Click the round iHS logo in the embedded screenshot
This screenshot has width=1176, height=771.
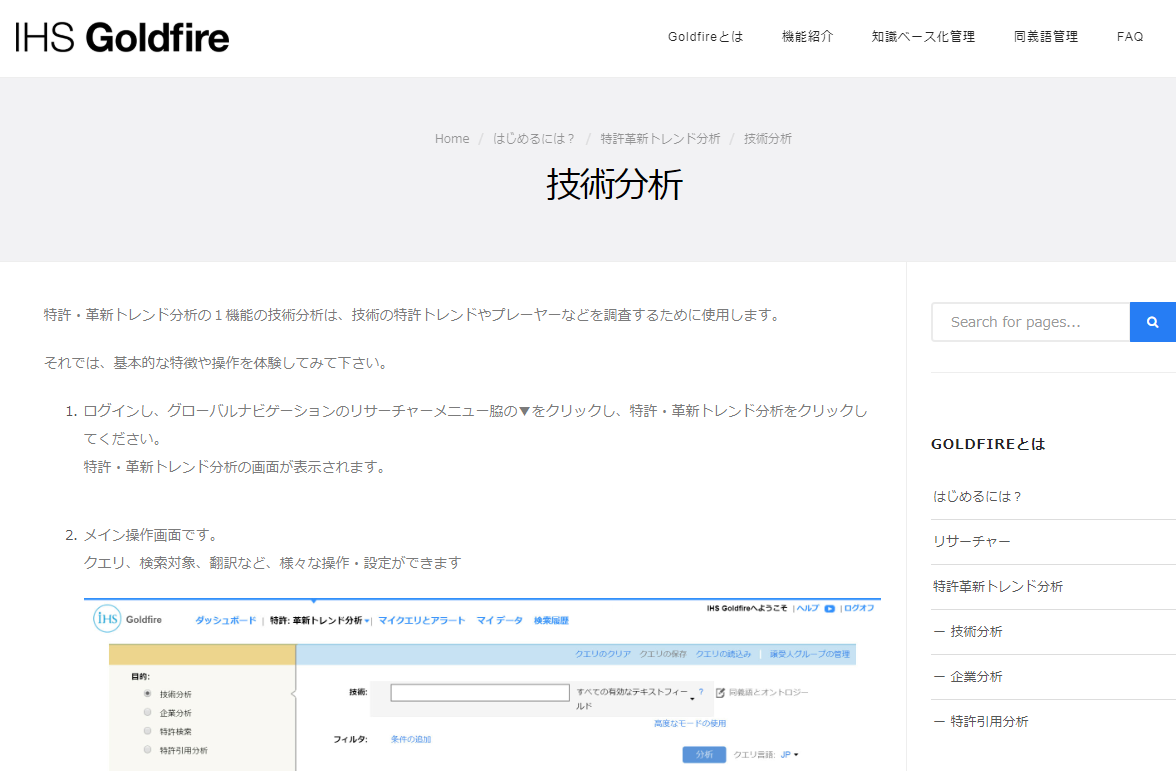click(107, 619)
